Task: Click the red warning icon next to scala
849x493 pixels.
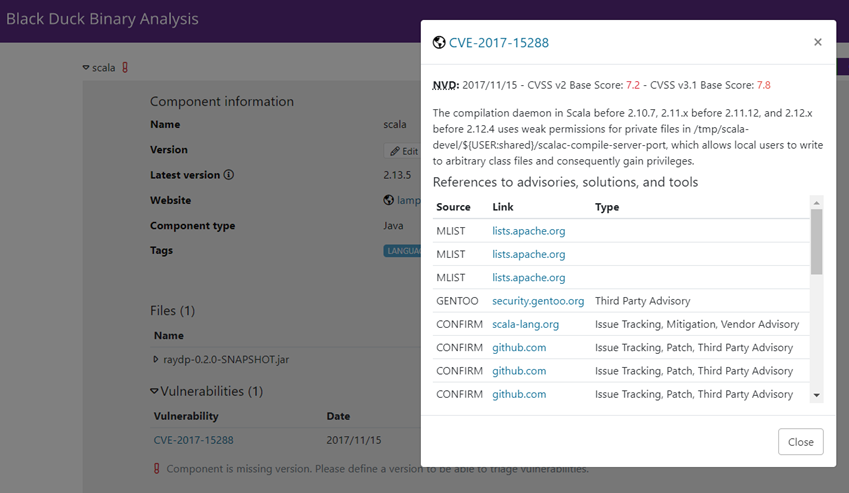Action: coord(125,68)
